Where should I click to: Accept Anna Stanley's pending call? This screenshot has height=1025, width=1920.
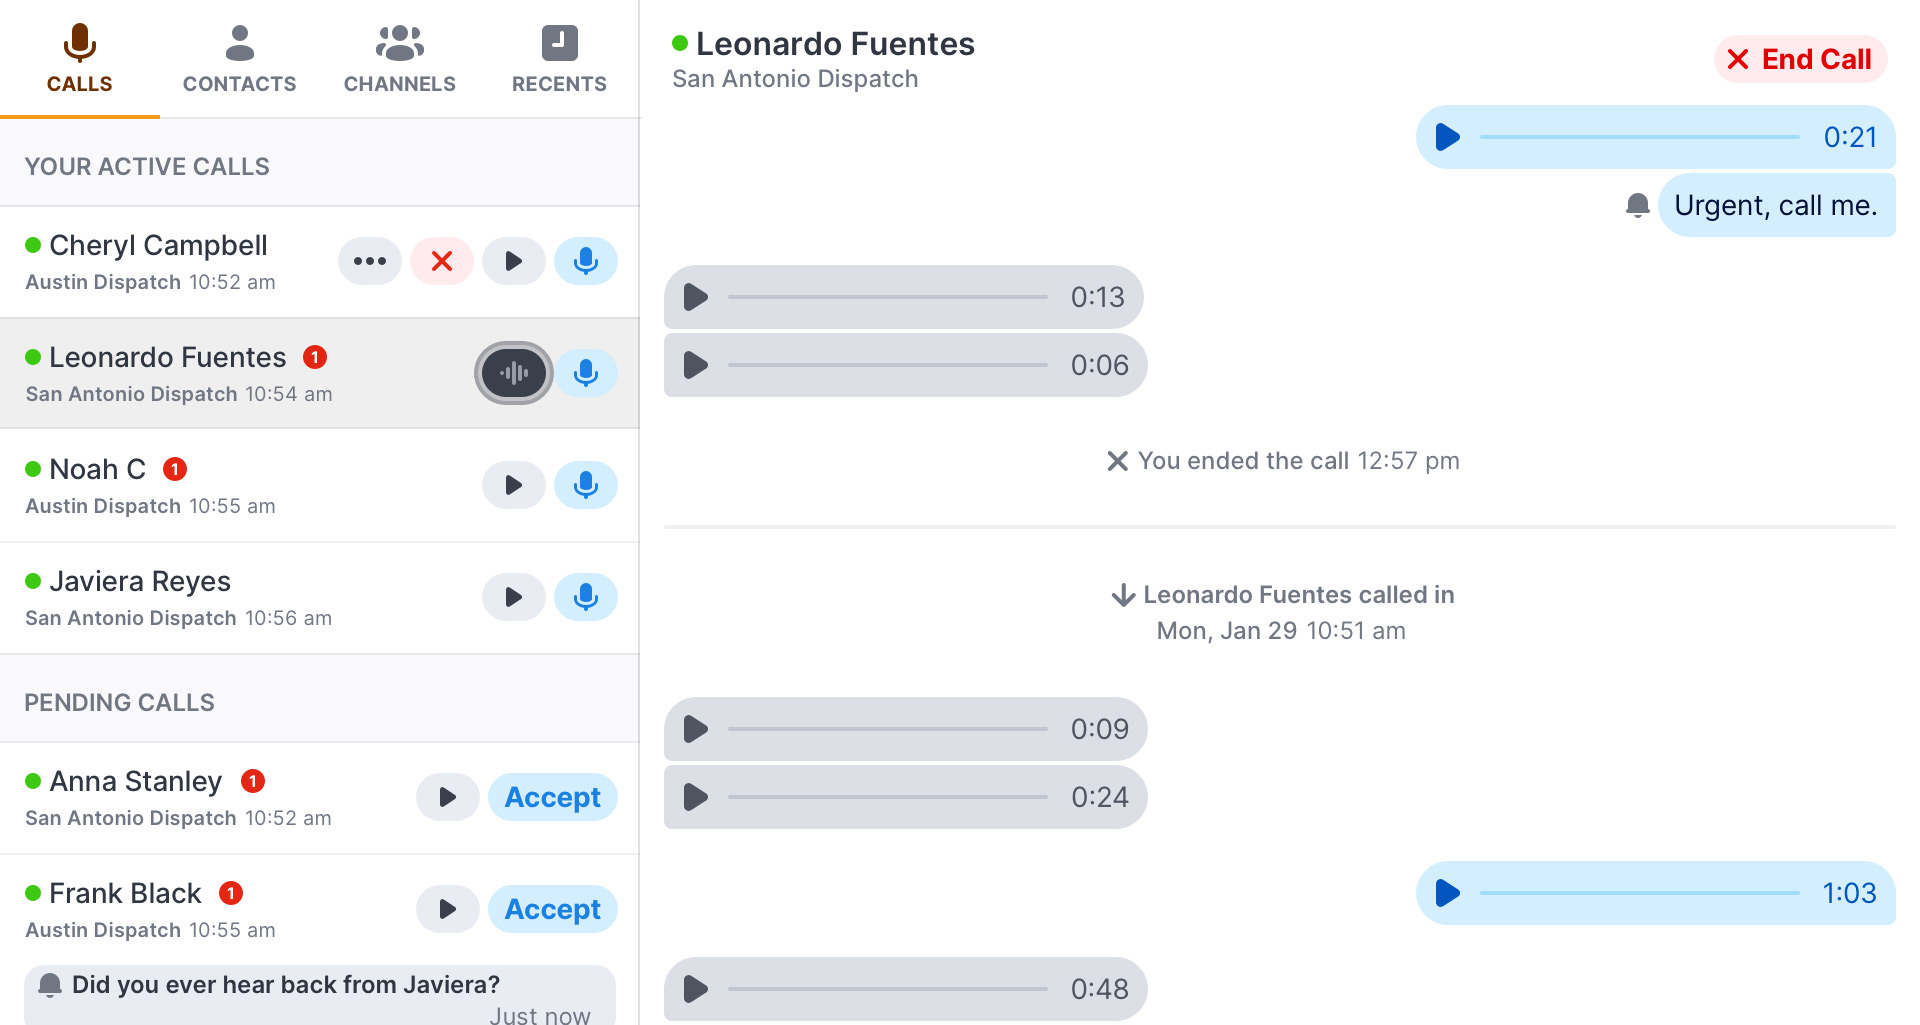553,797
